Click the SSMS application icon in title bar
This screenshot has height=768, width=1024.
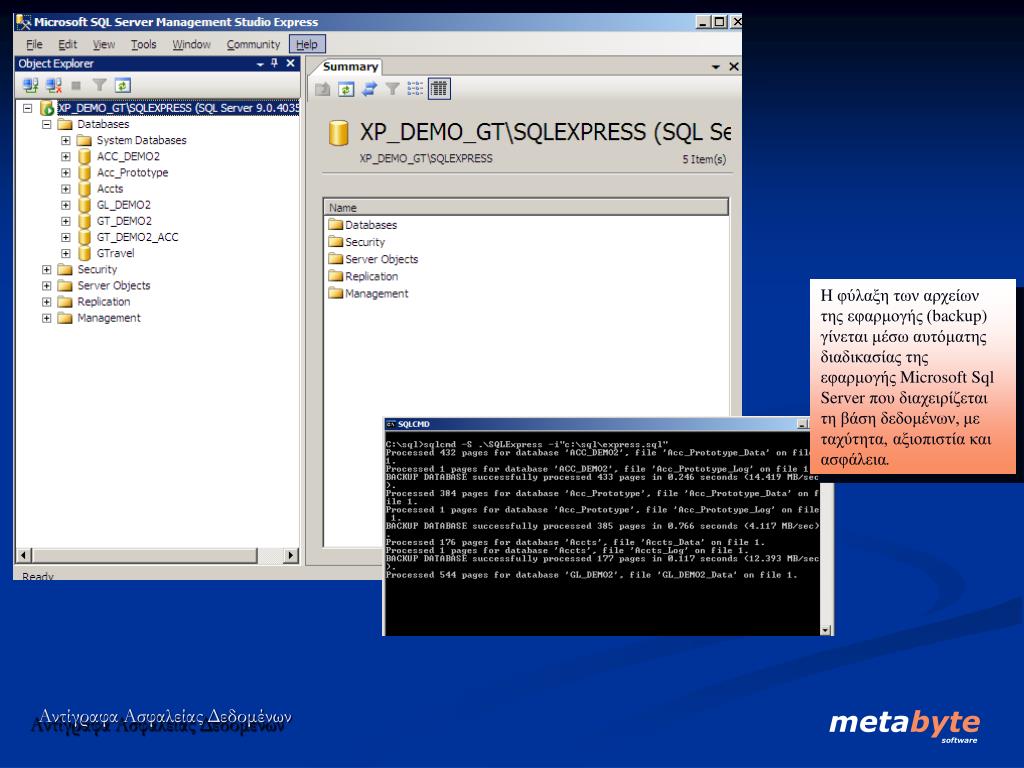point(24,22)
